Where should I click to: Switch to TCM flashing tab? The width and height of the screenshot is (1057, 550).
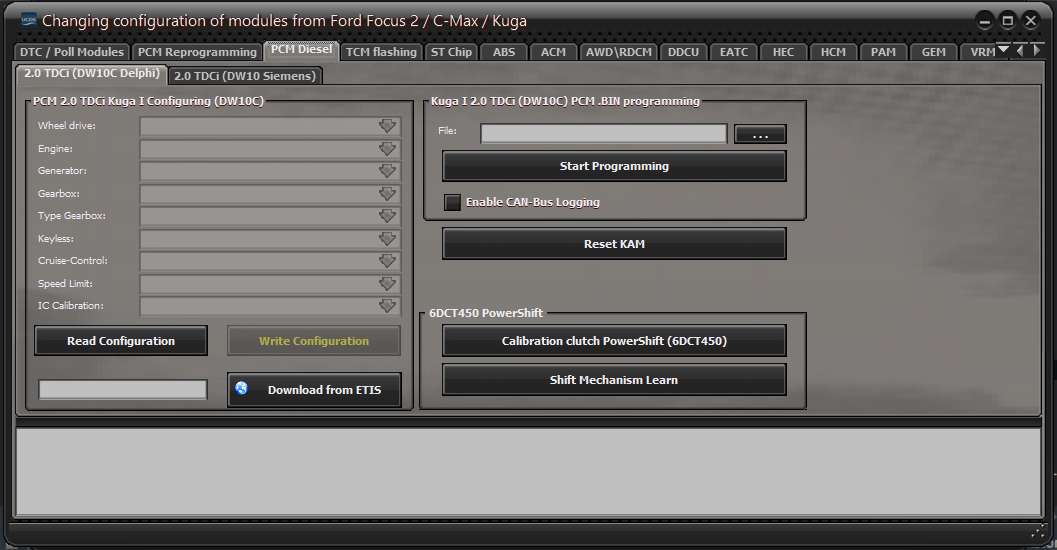point(381,52)
